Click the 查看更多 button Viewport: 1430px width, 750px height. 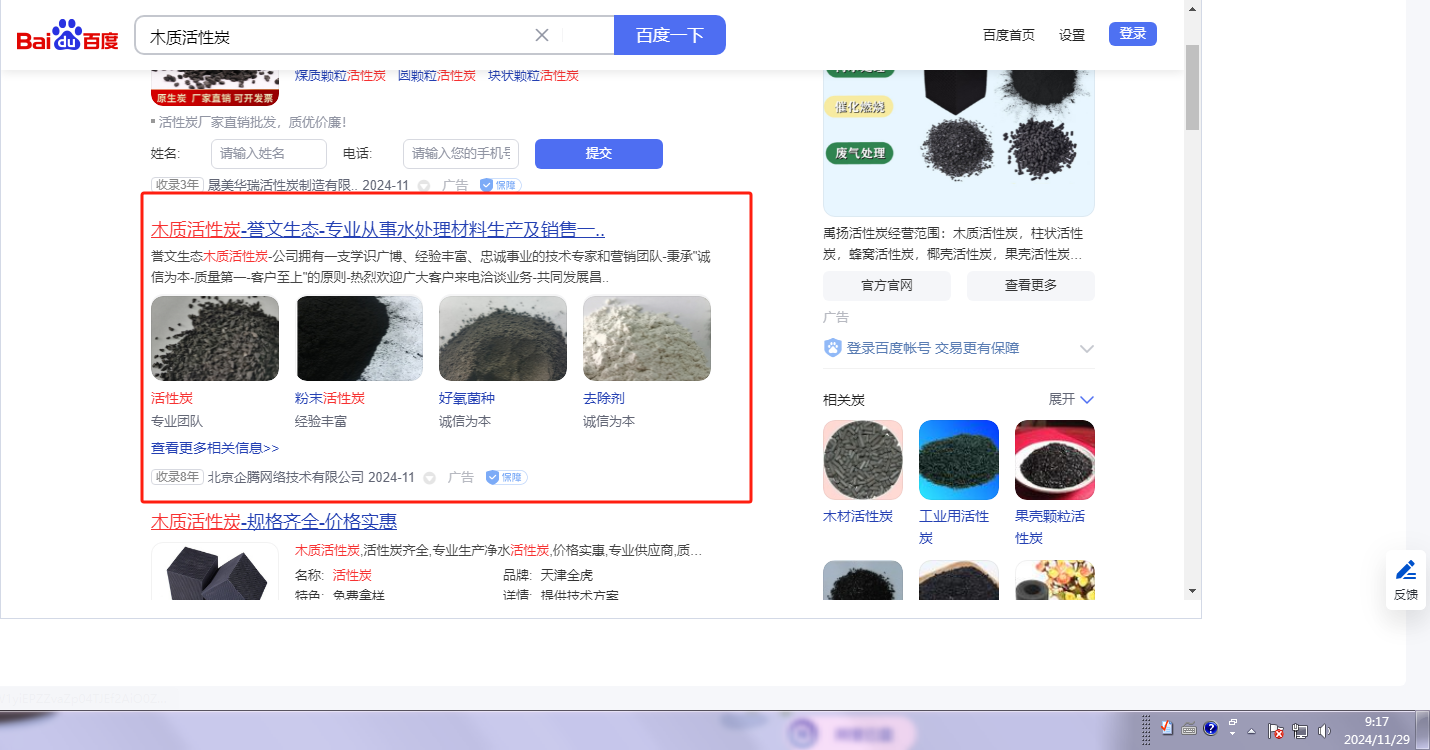1031,285
